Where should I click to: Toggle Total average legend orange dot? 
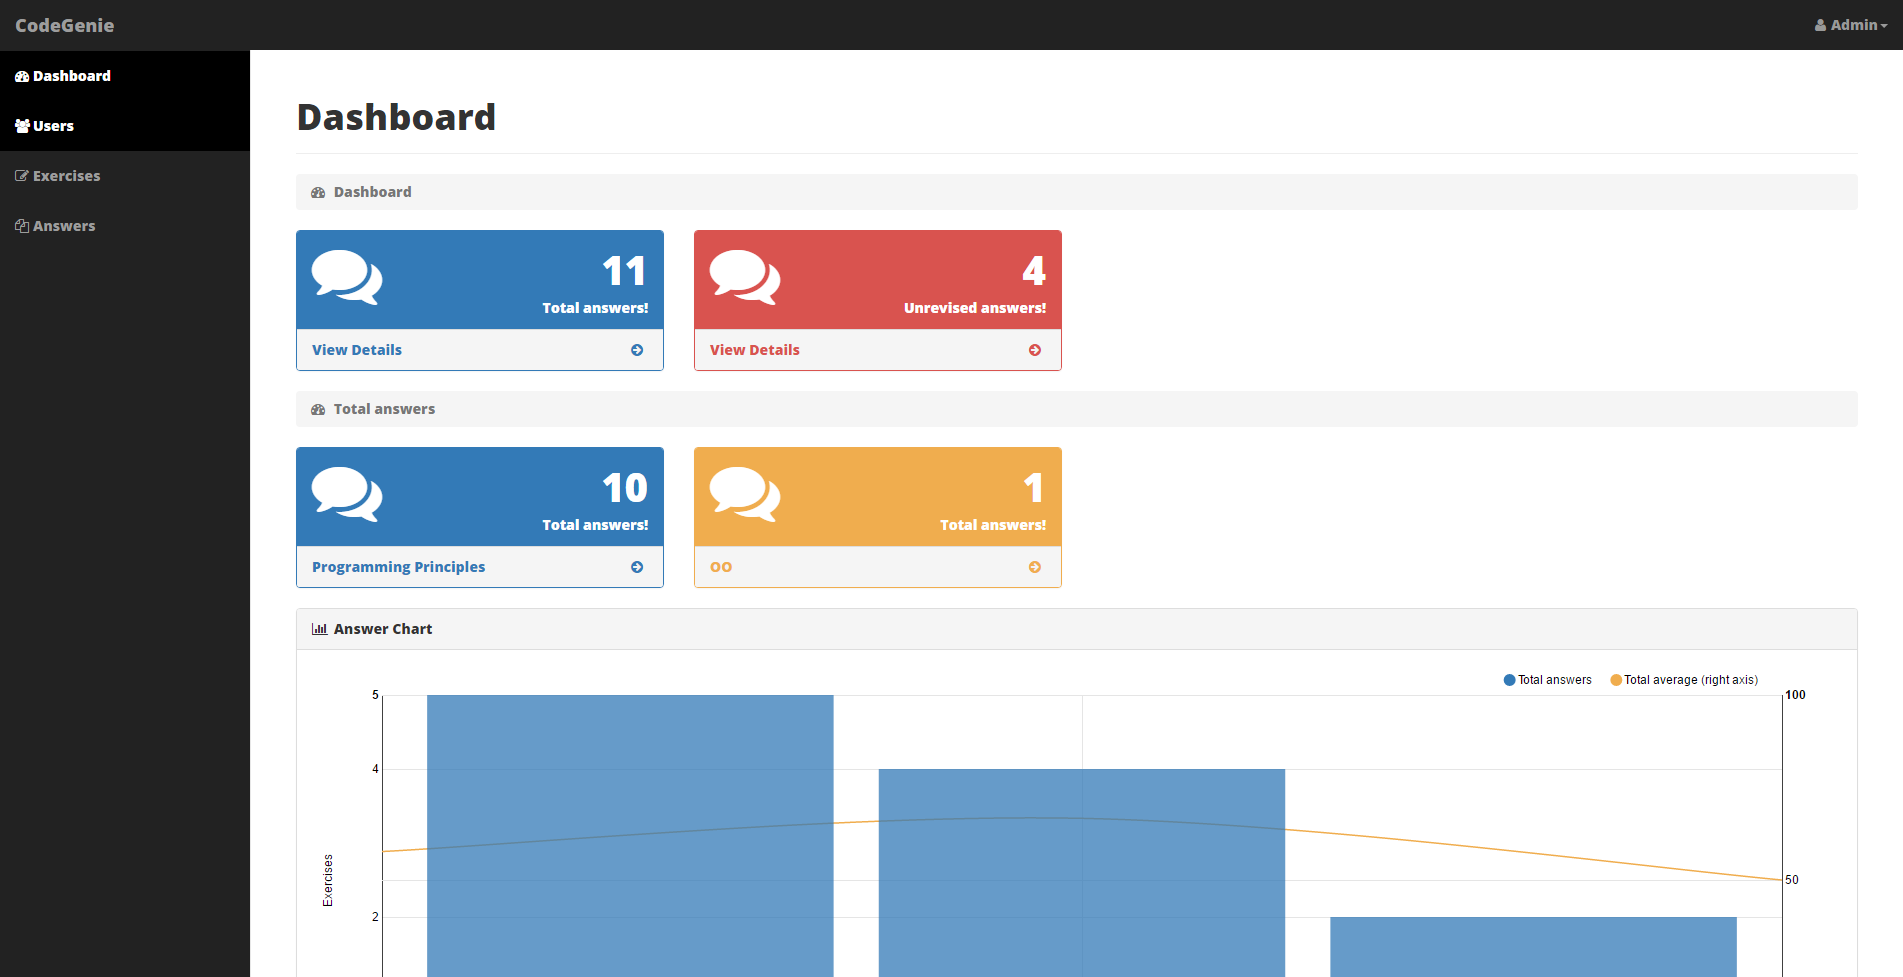click(1616, 680)
